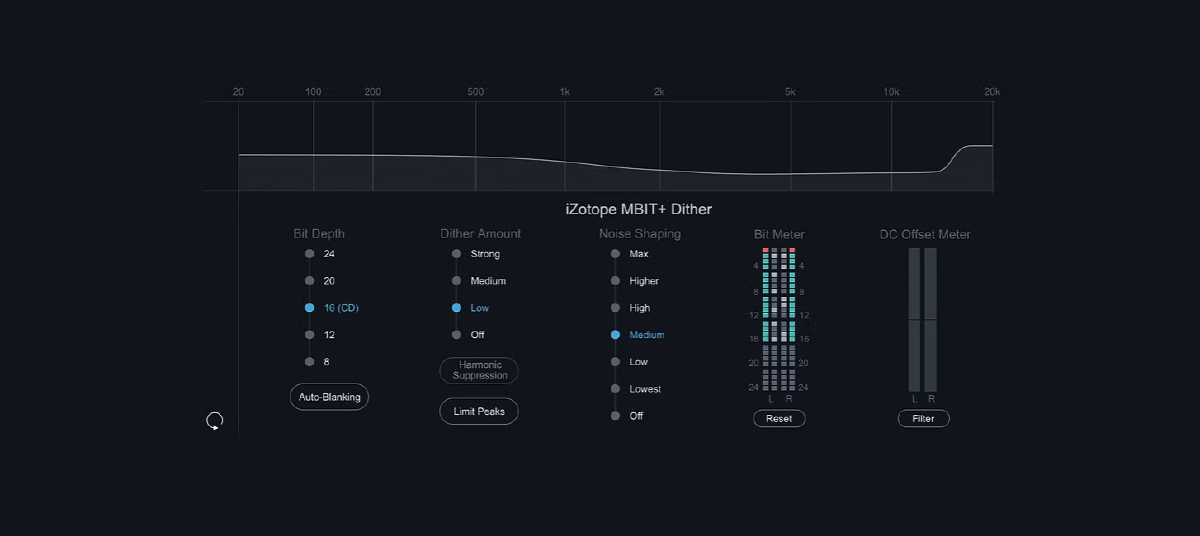This screenshot has height=536, width=1200.
Task: Enable Harmonic Suppression
Action: [x=479, y=370]
